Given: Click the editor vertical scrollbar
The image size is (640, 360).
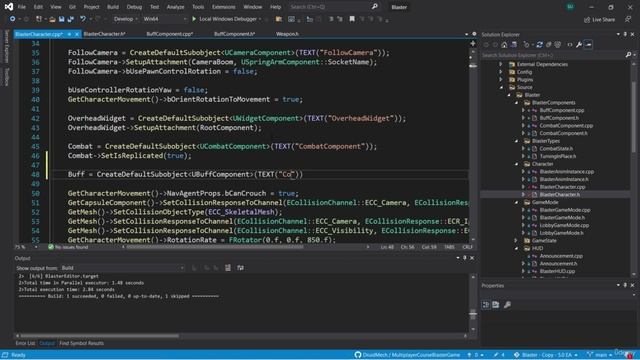Looking at the screenshot, I should click(473, 143).
